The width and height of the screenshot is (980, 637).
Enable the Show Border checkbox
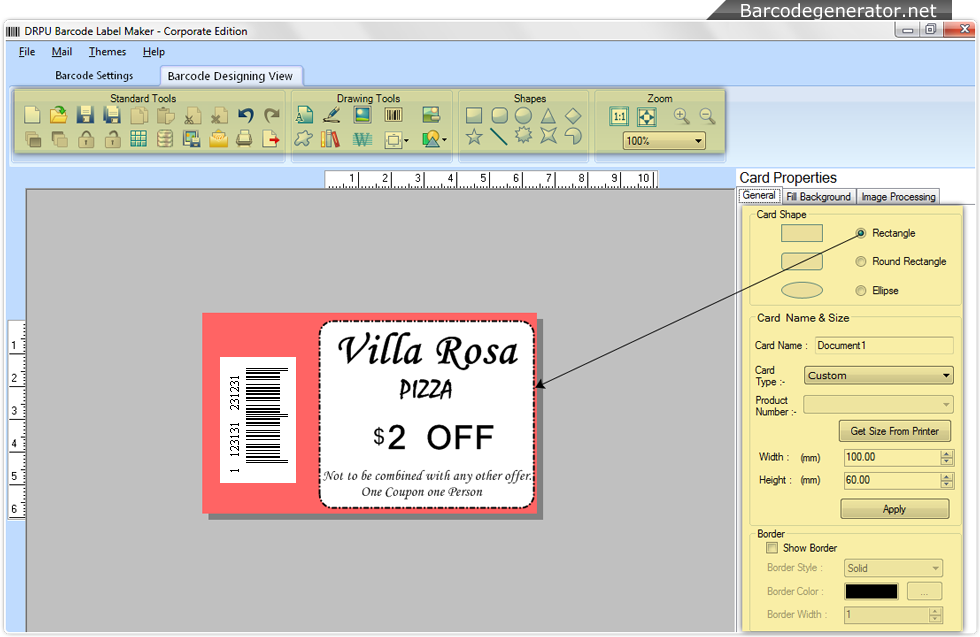(x=772, y=547)
